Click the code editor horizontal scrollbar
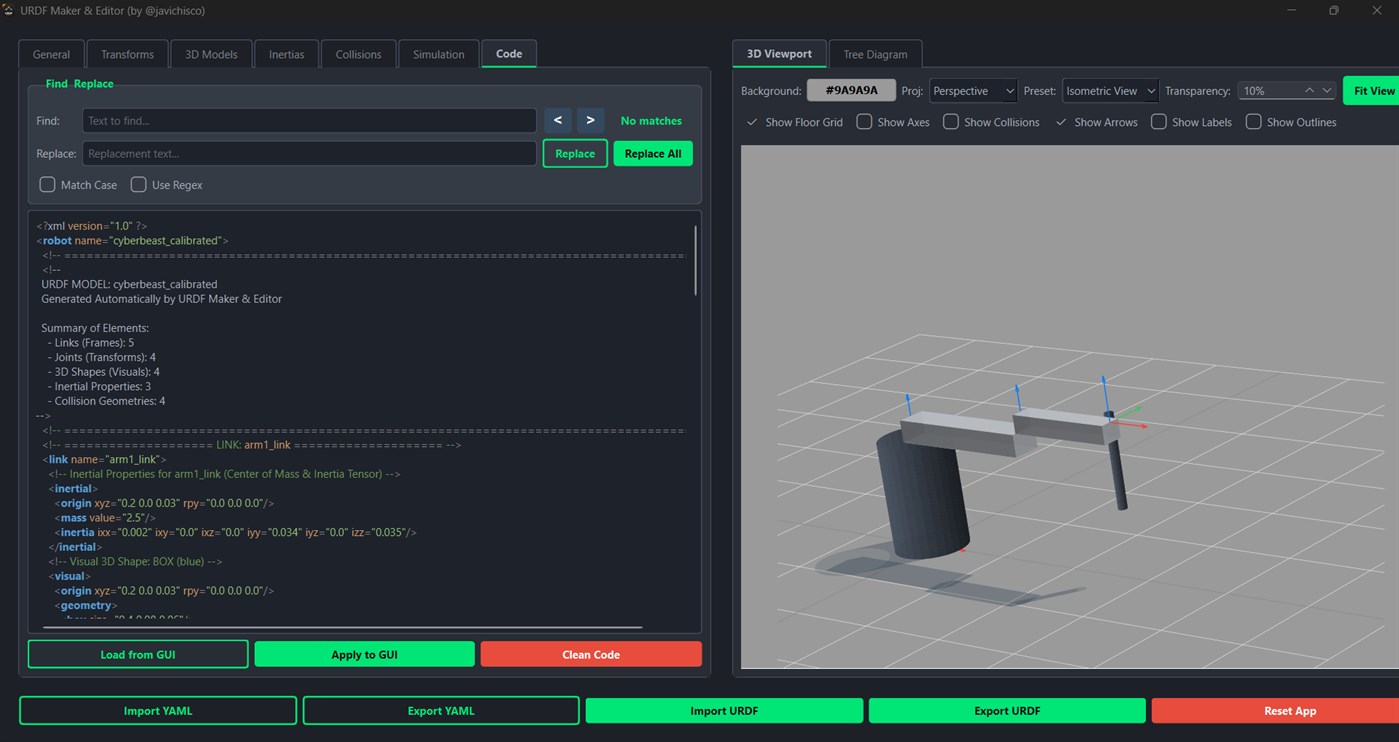This screenshot has width=1399, height=742. coord(342,628)
